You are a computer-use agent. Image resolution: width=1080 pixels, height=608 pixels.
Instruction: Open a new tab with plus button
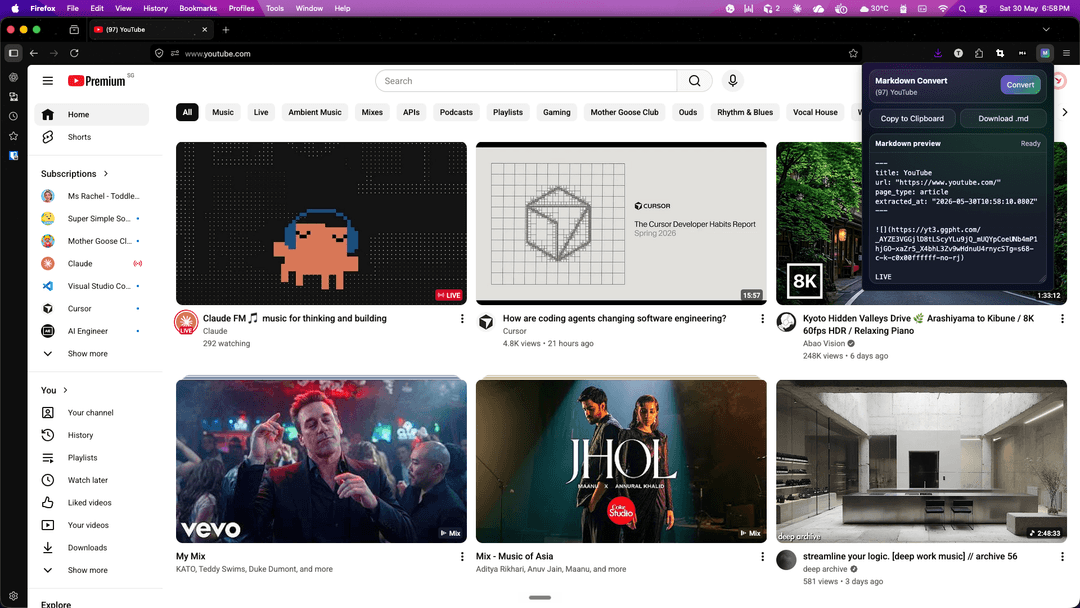click(x=225, y=30)
